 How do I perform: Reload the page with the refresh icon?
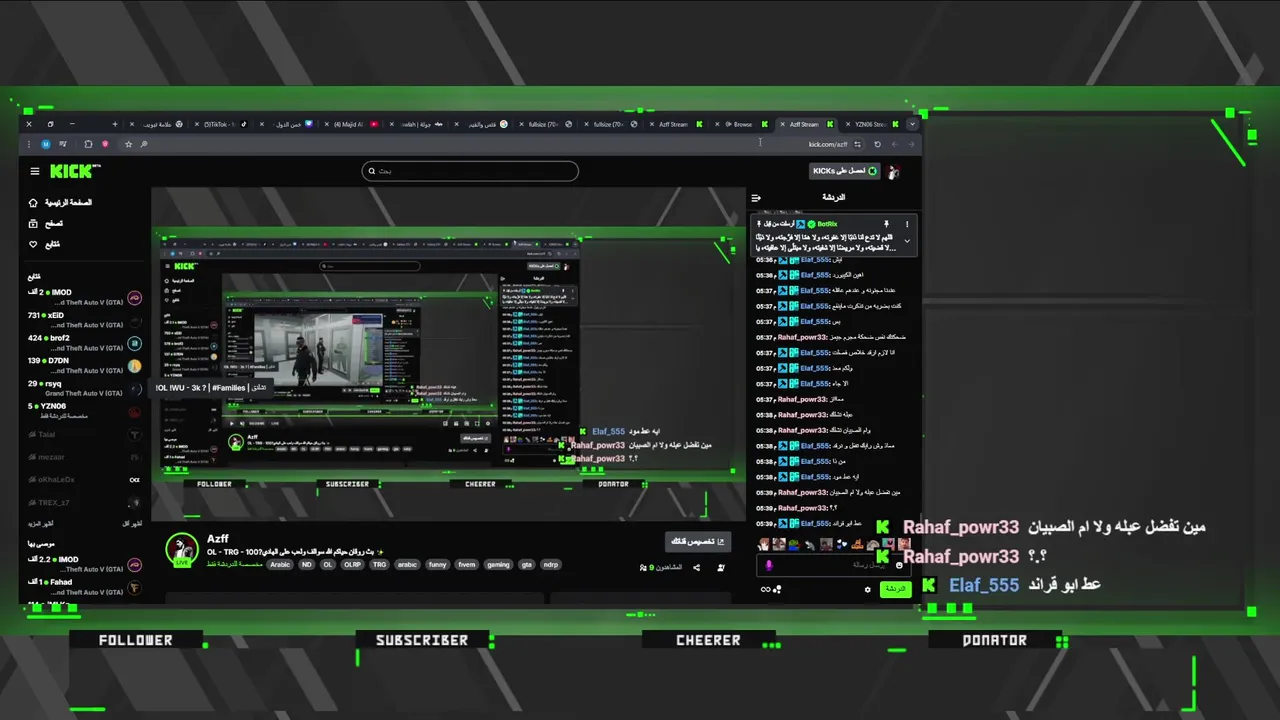pos(877,144)
